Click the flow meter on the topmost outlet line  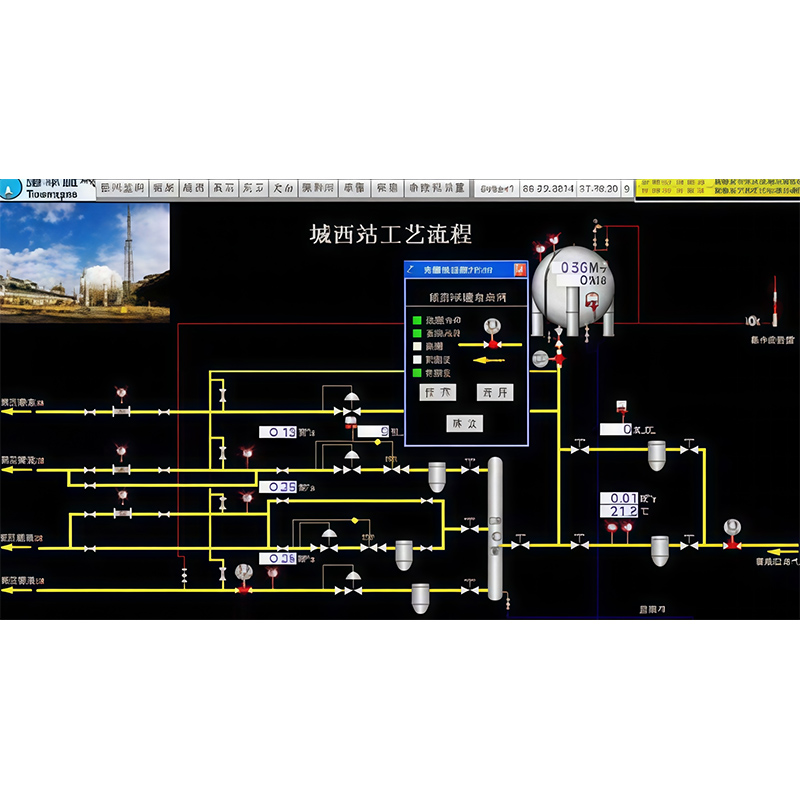click(121, 411)
